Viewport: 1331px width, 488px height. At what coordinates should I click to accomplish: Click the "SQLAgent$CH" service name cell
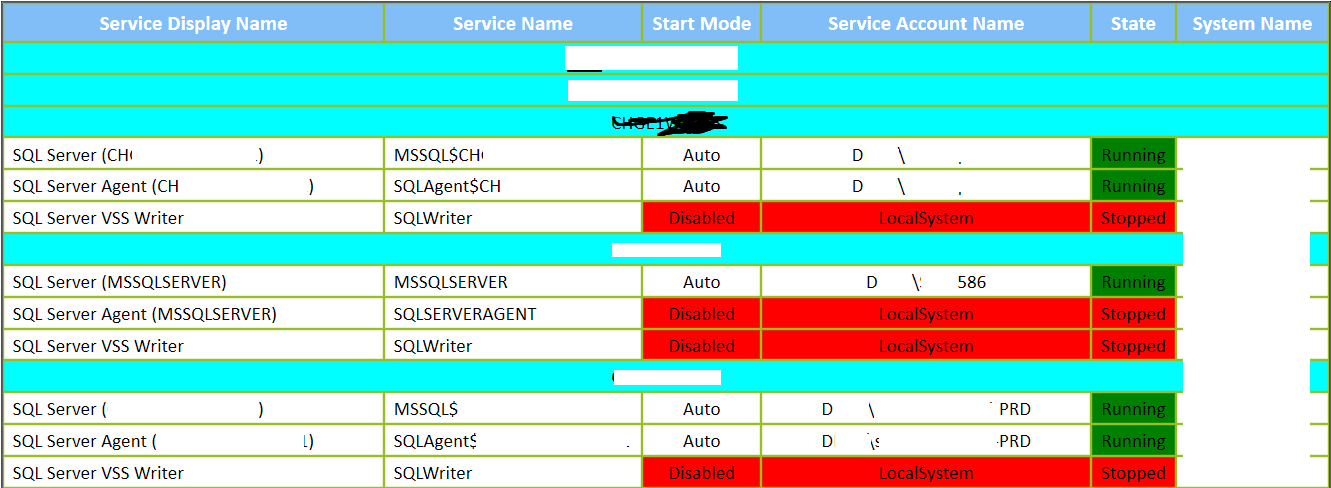(x=513, y=186)
